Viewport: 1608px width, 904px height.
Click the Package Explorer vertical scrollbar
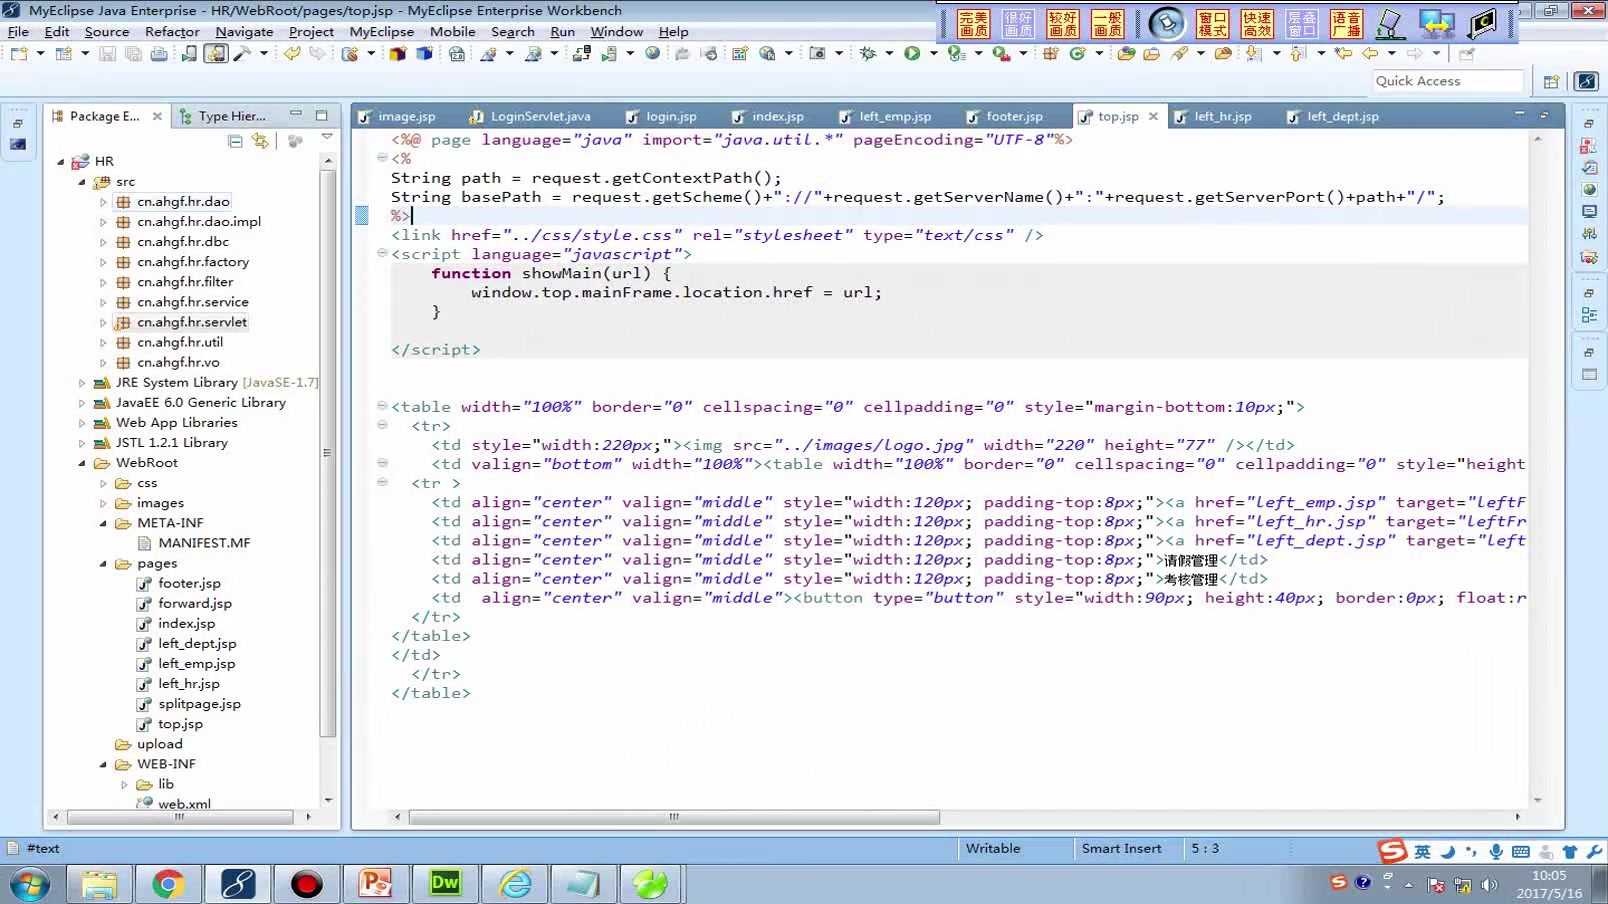[327, 453]
